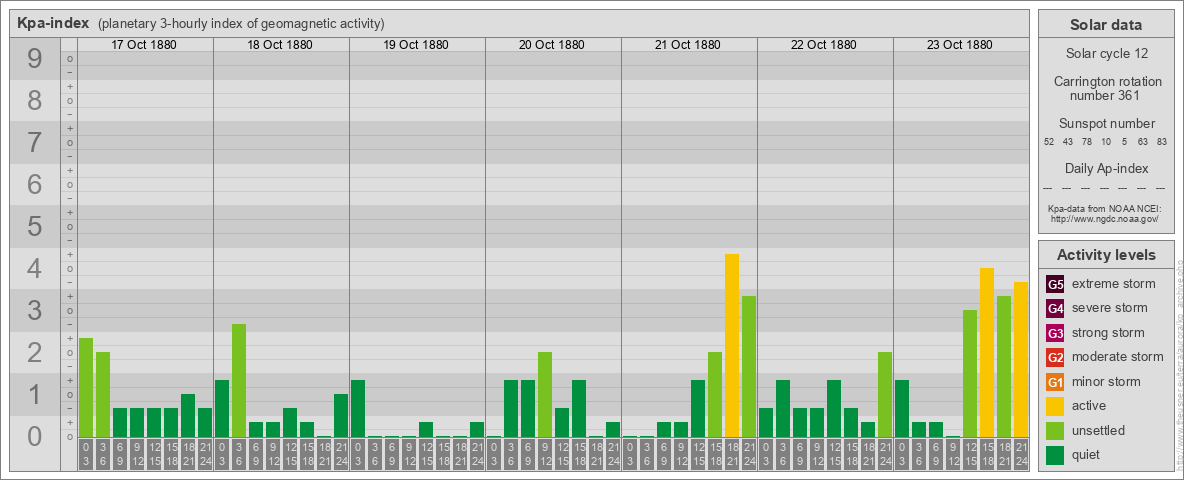1184x480 pixels.
Task: Click the Daily Ap-index label
Action: click(1106, 168)
